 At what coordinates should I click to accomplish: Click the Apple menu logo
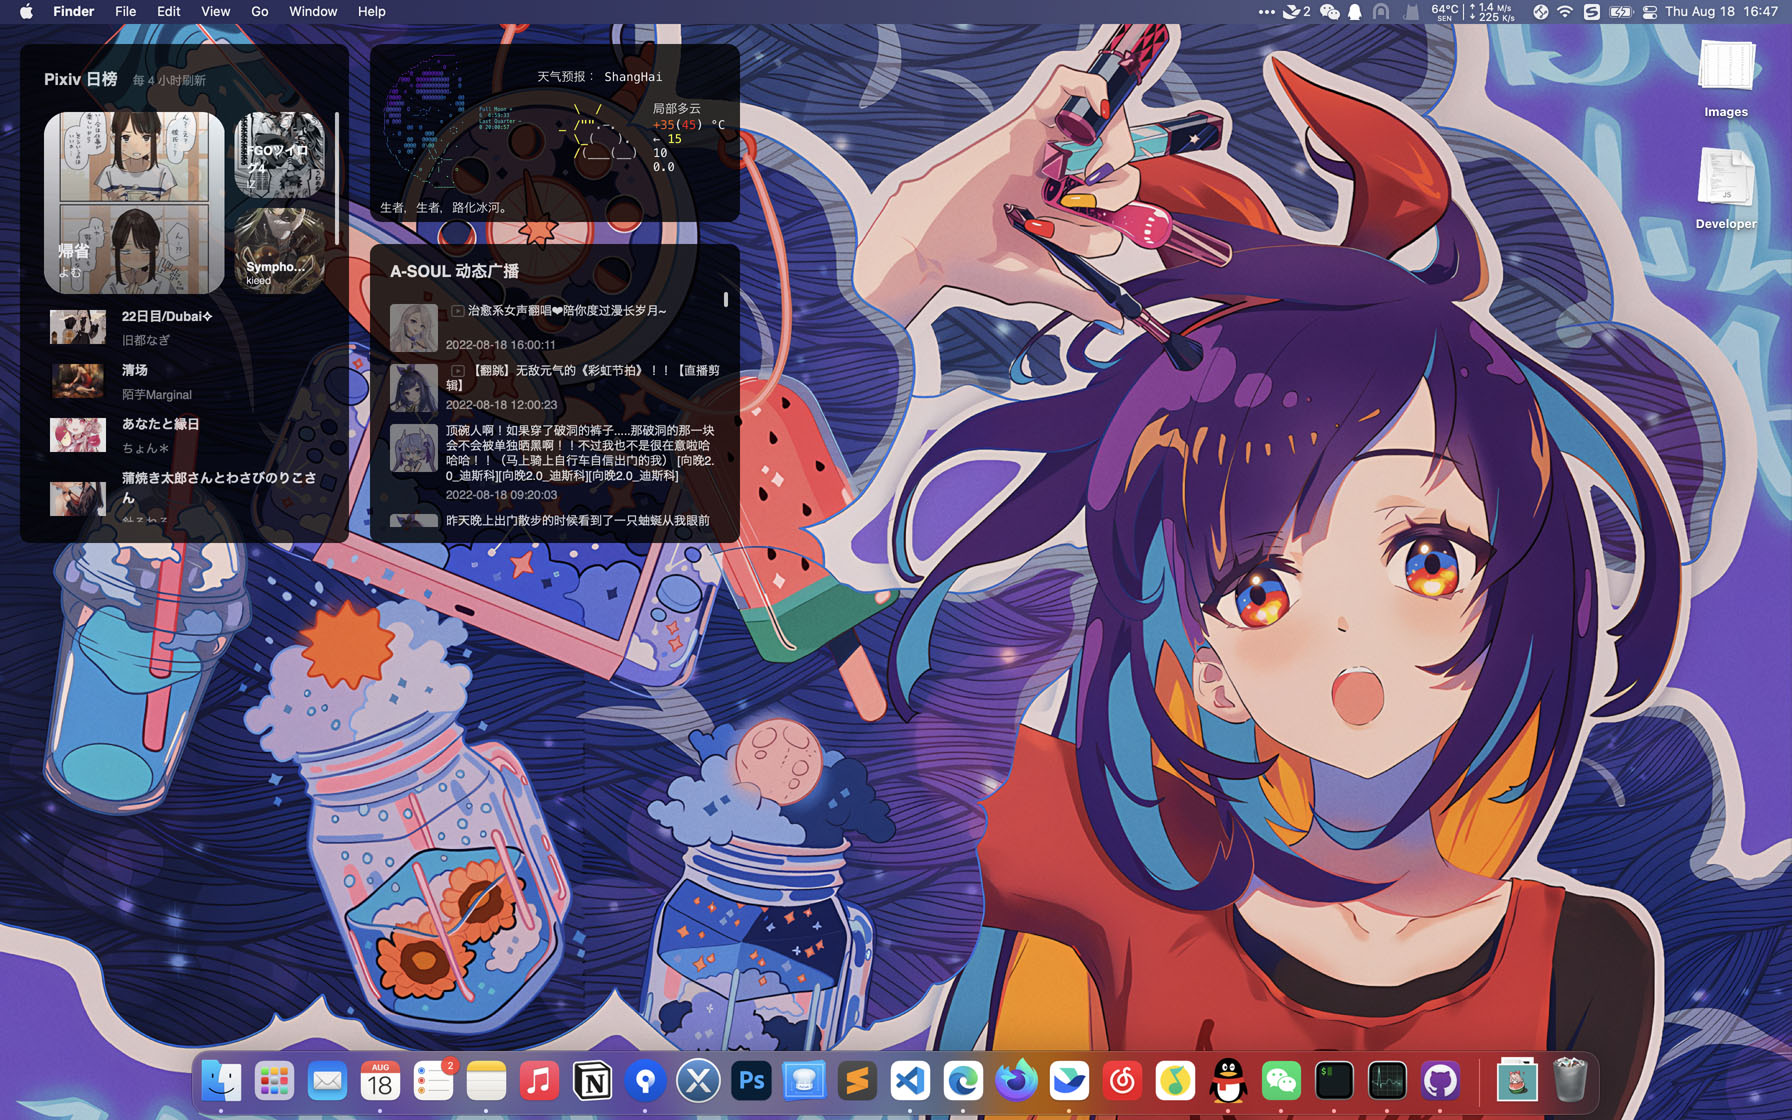[x=26, y=12]
